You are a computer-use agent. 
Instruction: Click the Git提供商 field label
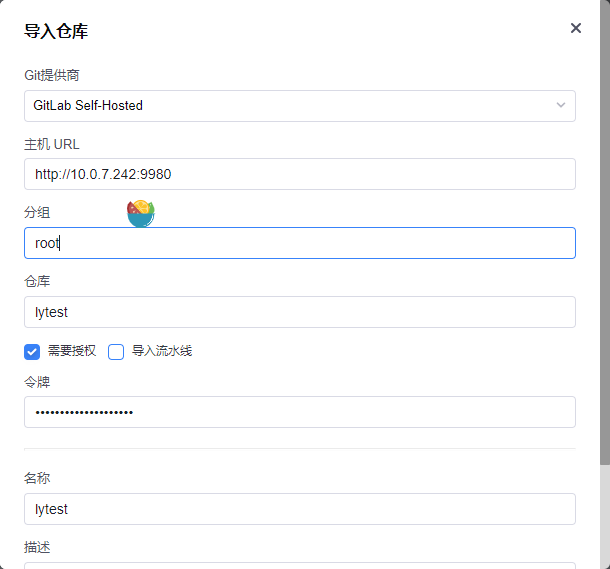53,75
